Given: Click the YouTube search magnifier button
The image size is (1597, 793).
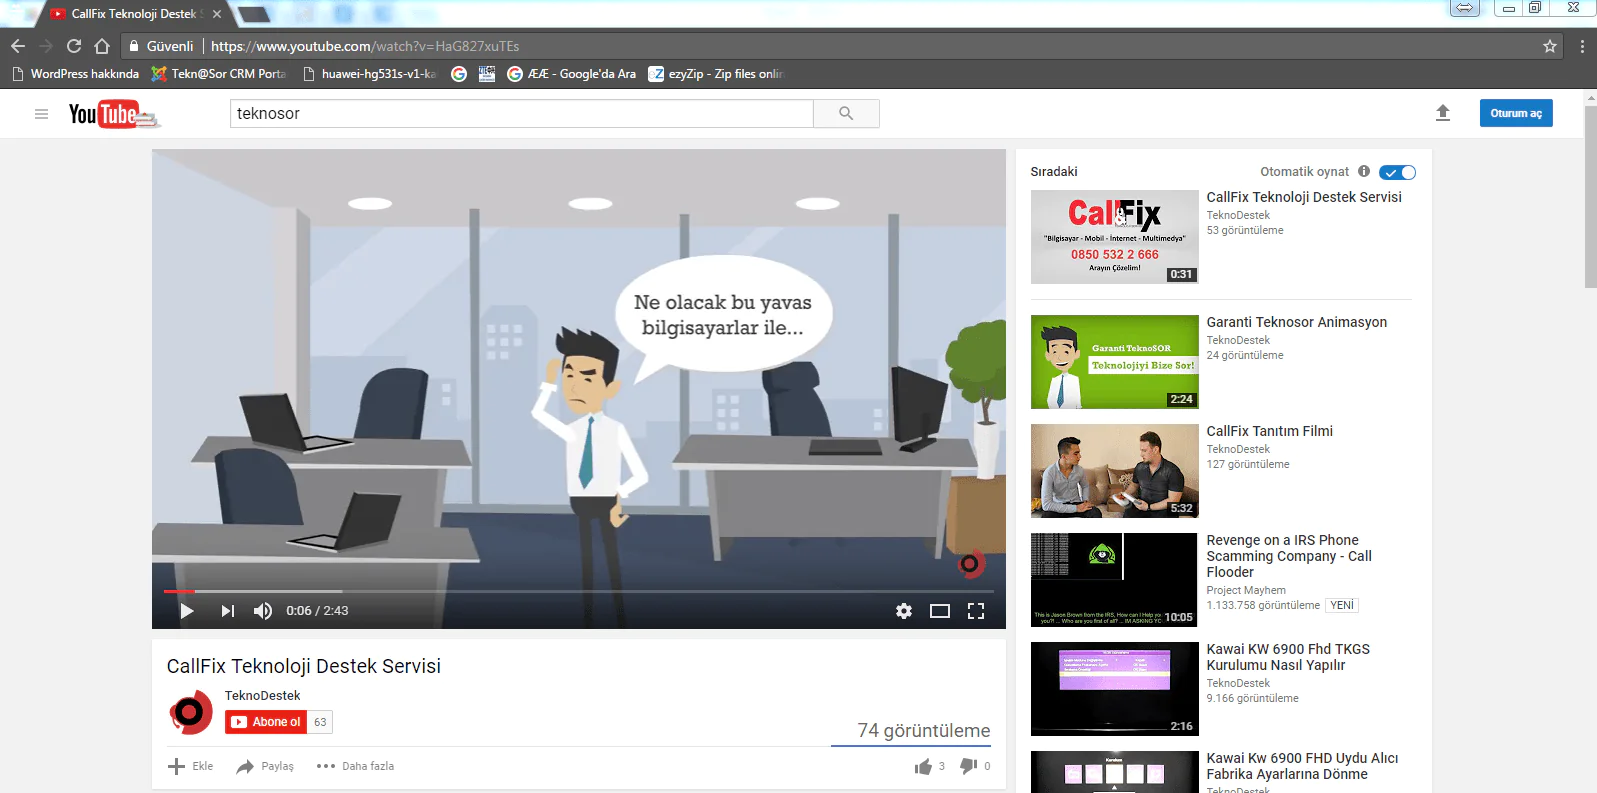Looking at the screenshot, I should point(846,113).
